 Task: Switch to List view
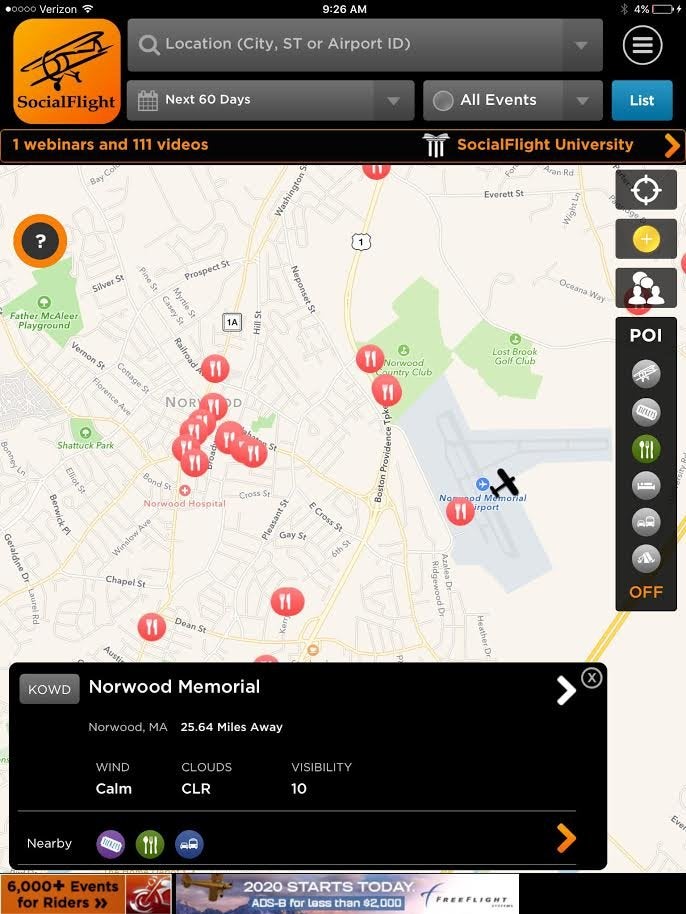click(642, 100)
